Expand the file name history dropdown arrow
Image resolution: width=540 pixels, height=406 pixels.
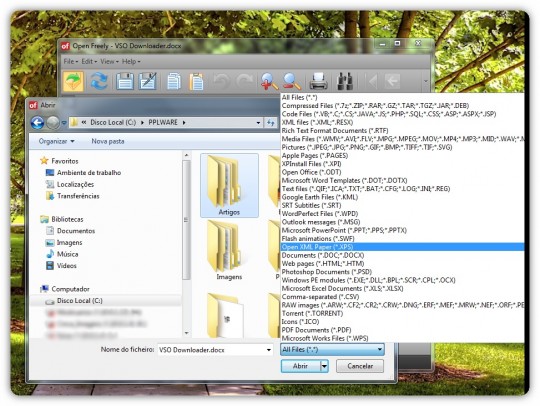click(269, 350)
